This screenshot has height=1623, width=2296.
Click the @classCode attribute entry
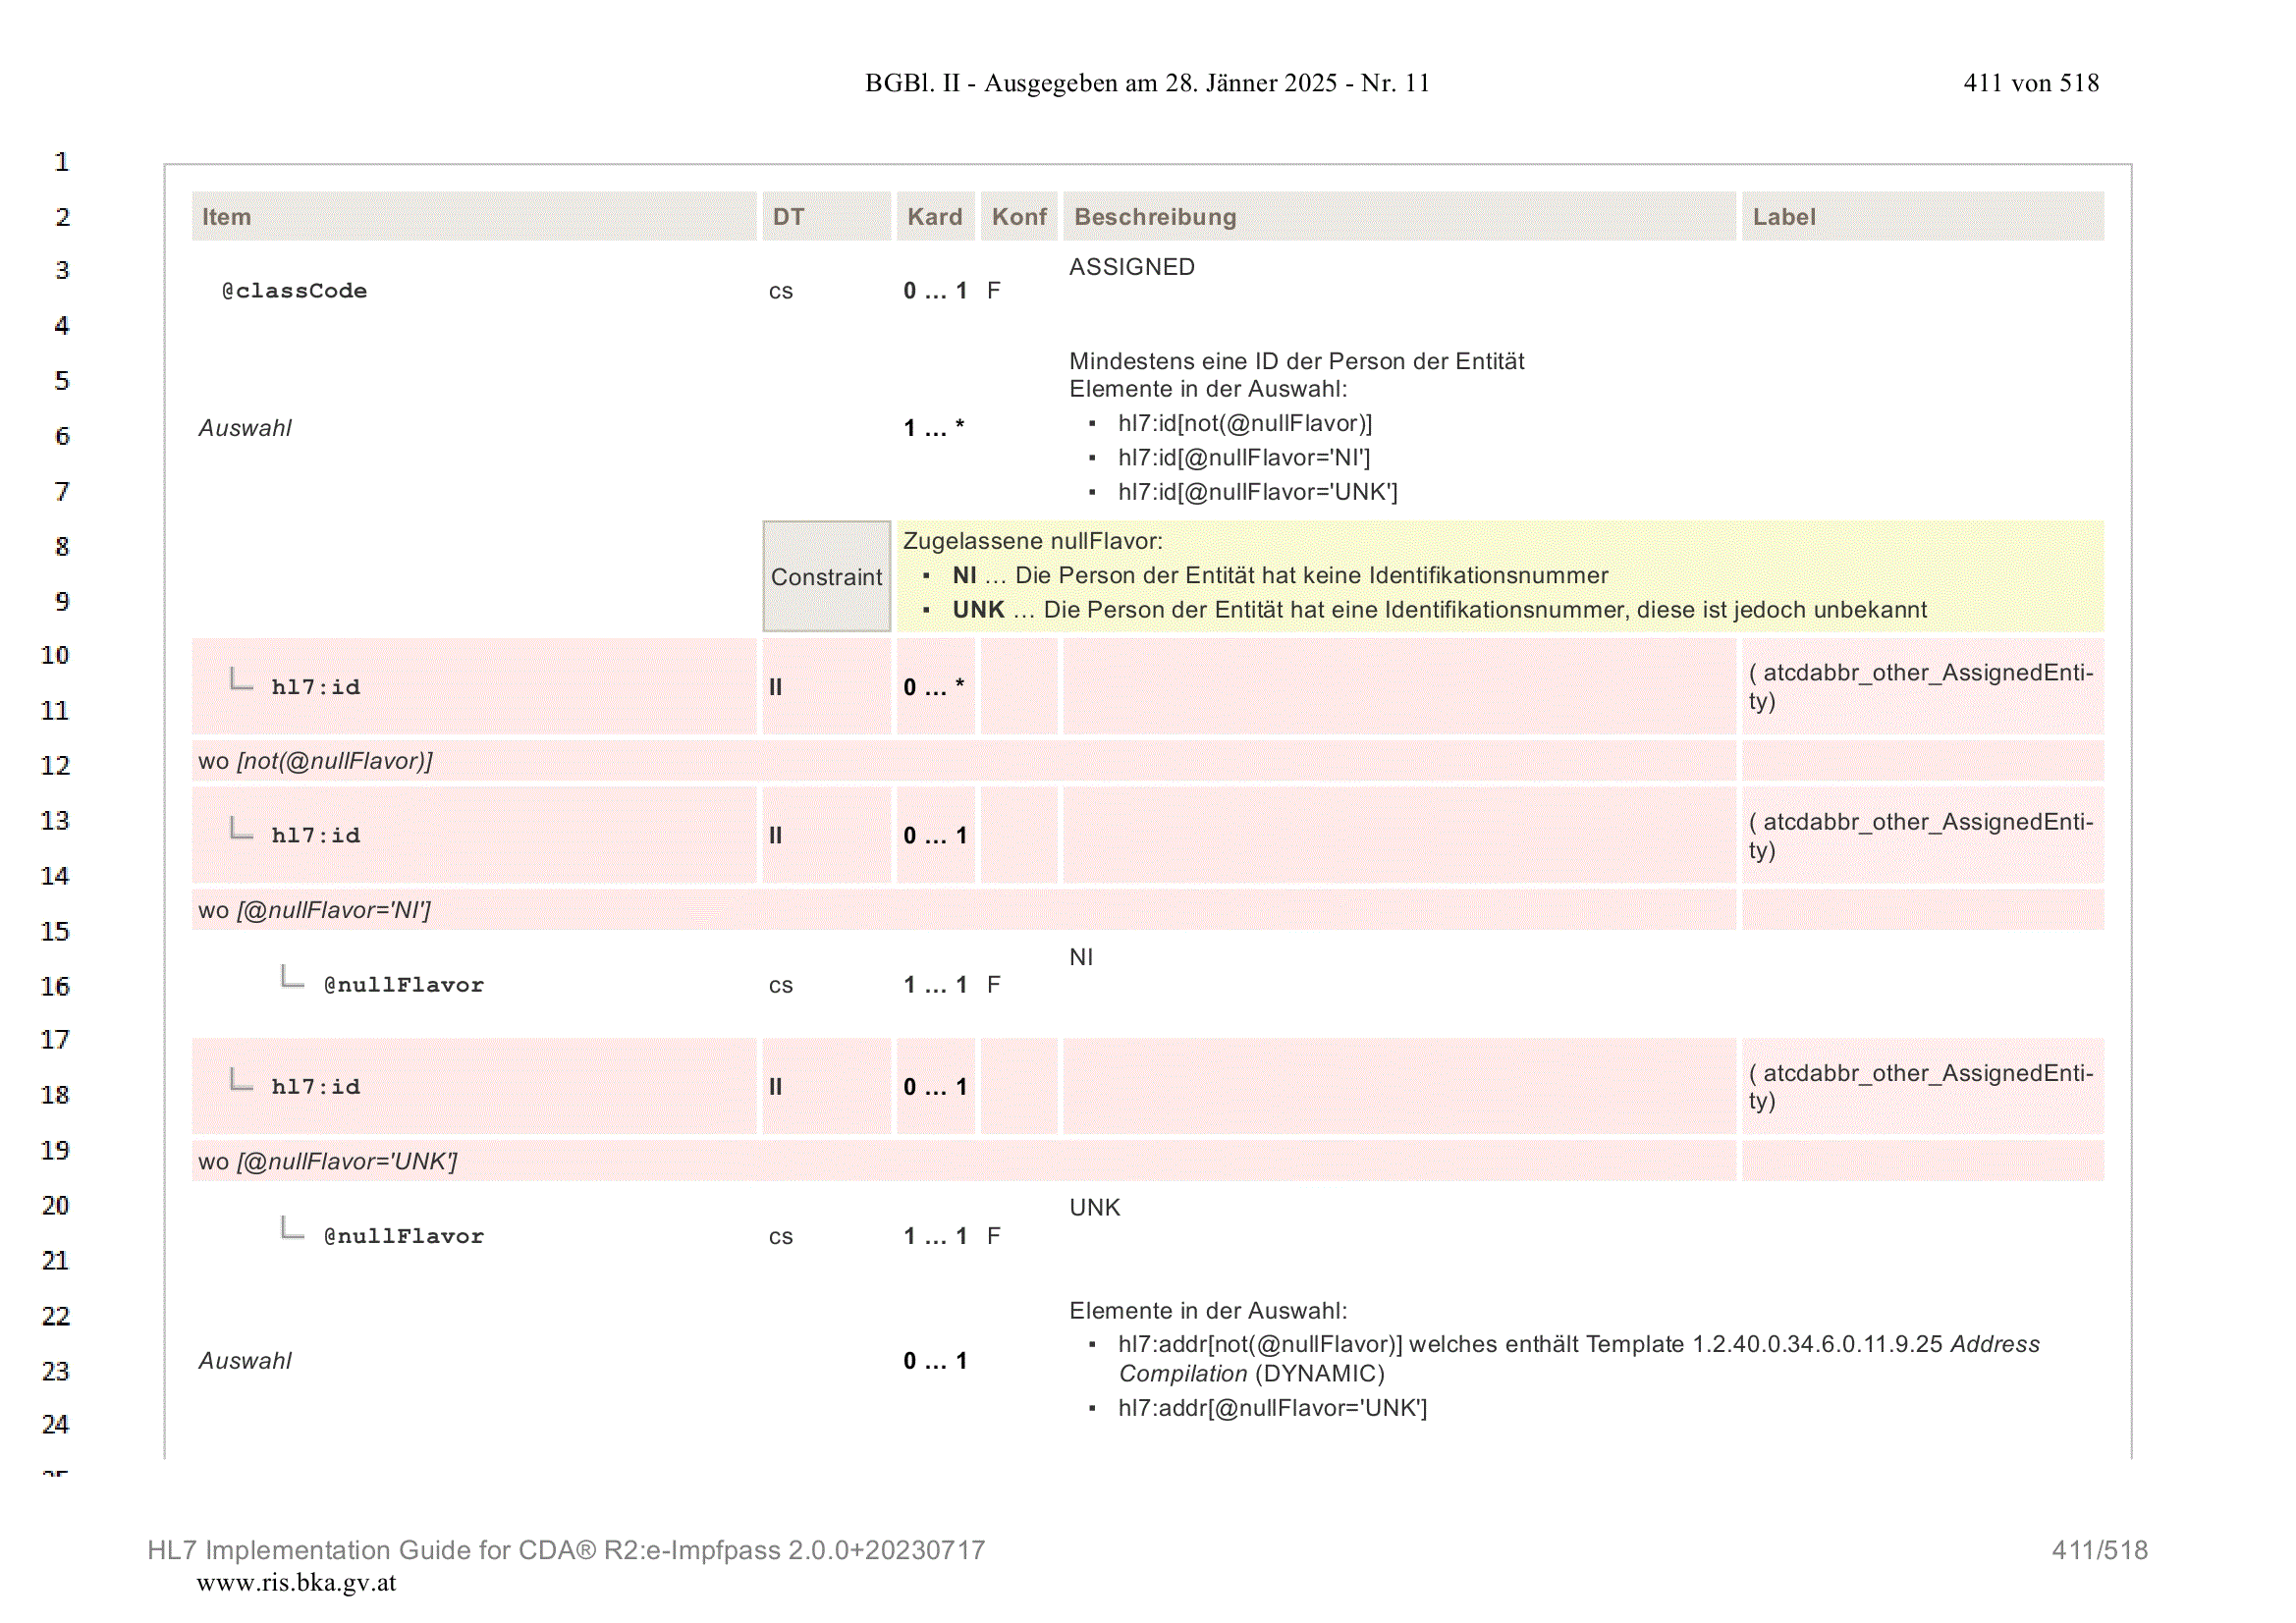click(x=294, y=291)
